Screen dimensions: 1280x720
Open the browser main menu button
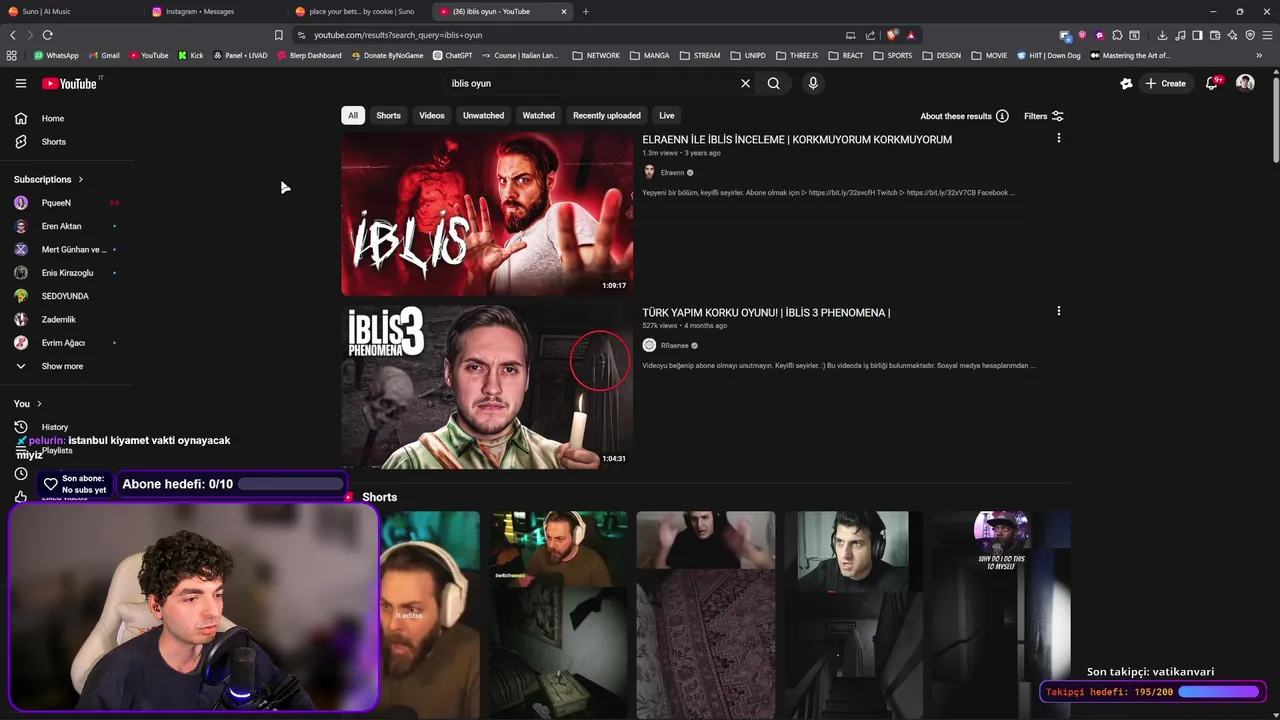(x=1267, y=35)
